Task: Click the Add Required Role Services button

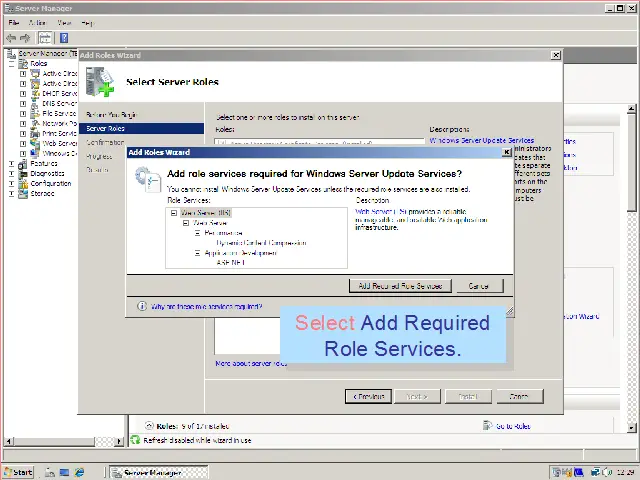Action: [400, 286]
